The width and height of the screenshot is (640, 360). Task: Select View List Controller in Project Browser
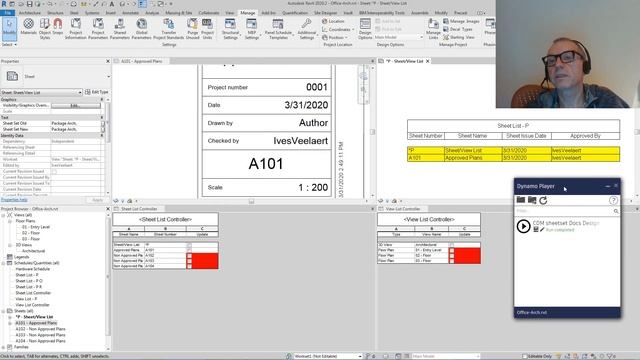coord(32,305)
